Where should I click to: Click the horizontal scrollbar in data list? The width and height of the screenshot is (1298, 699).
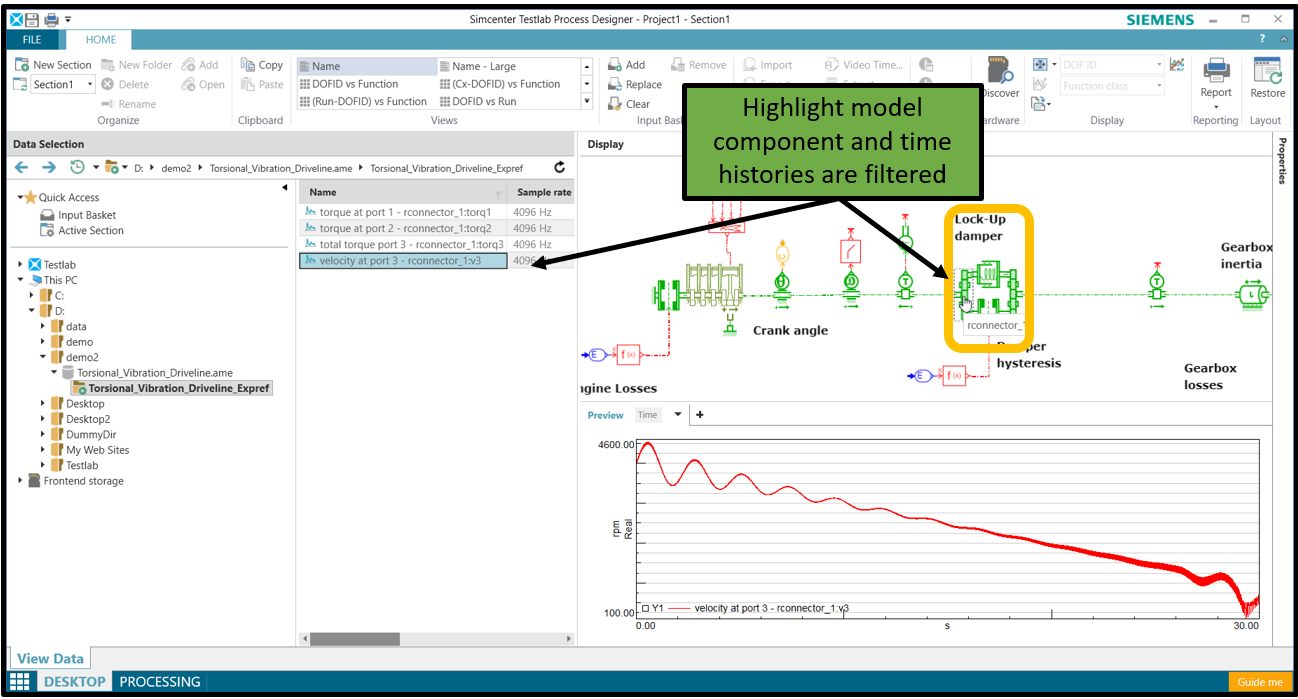pyautogui.click(x=355, y=639)
